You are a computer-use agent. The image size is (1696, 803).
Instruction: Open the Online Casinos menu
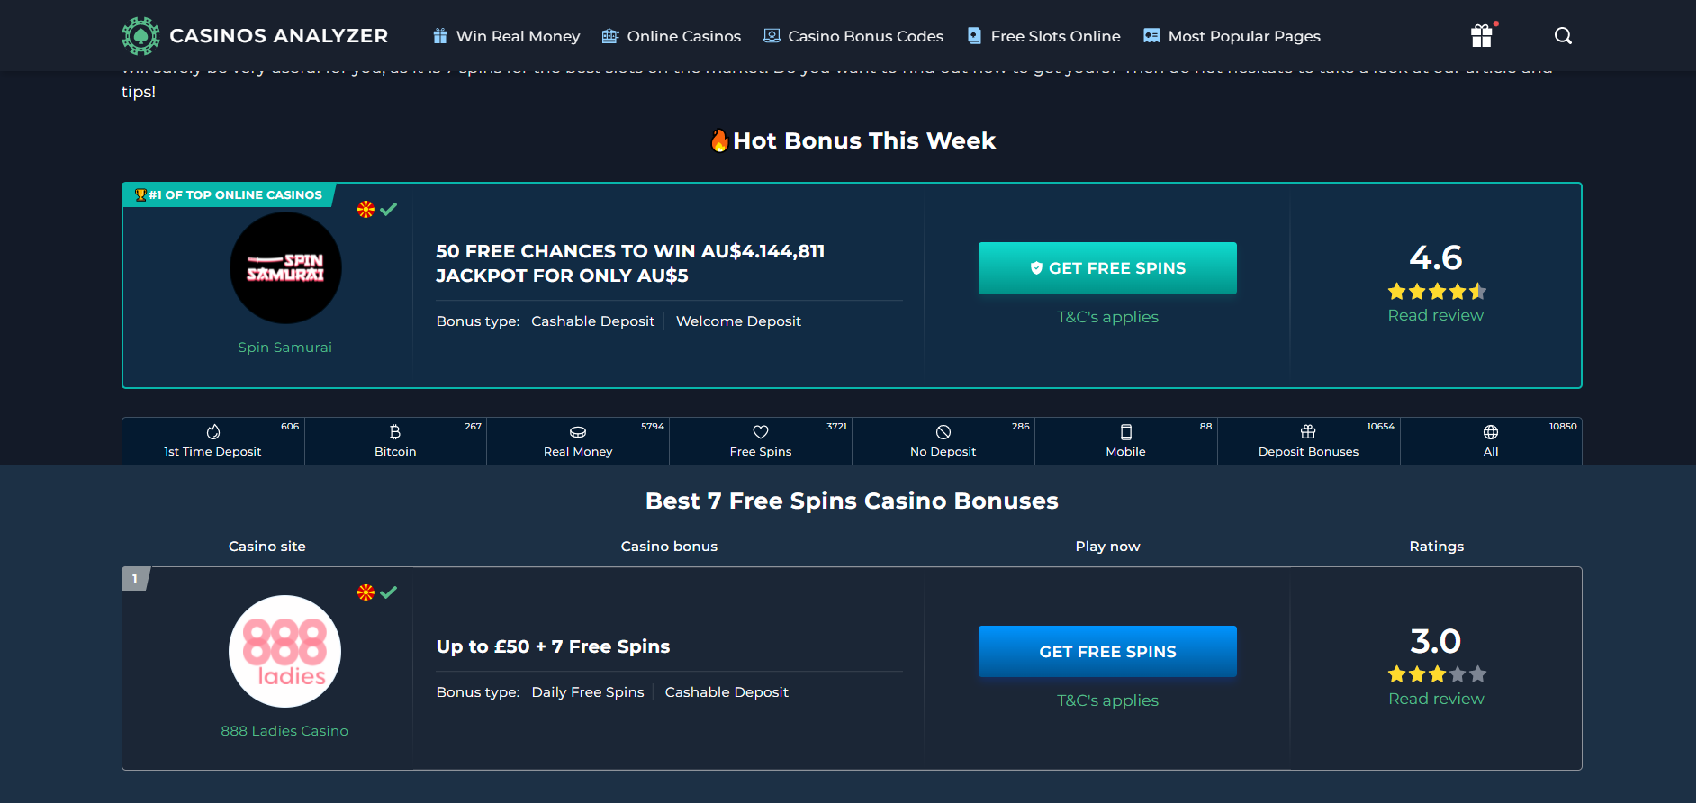[671, 36]
